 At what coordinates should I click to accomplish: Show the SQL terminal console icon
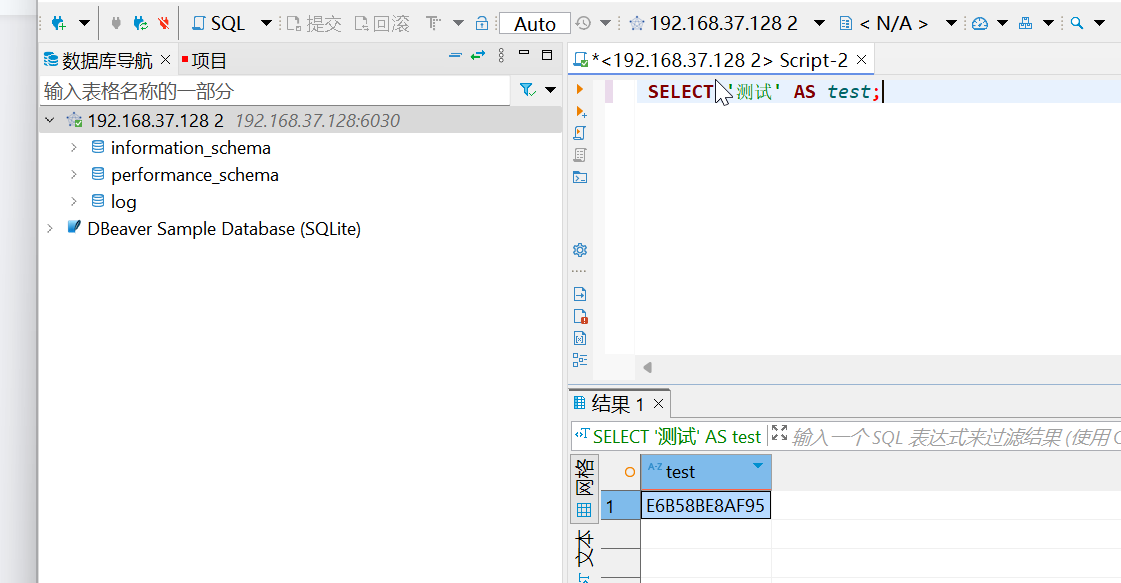(x=580, y=177)
